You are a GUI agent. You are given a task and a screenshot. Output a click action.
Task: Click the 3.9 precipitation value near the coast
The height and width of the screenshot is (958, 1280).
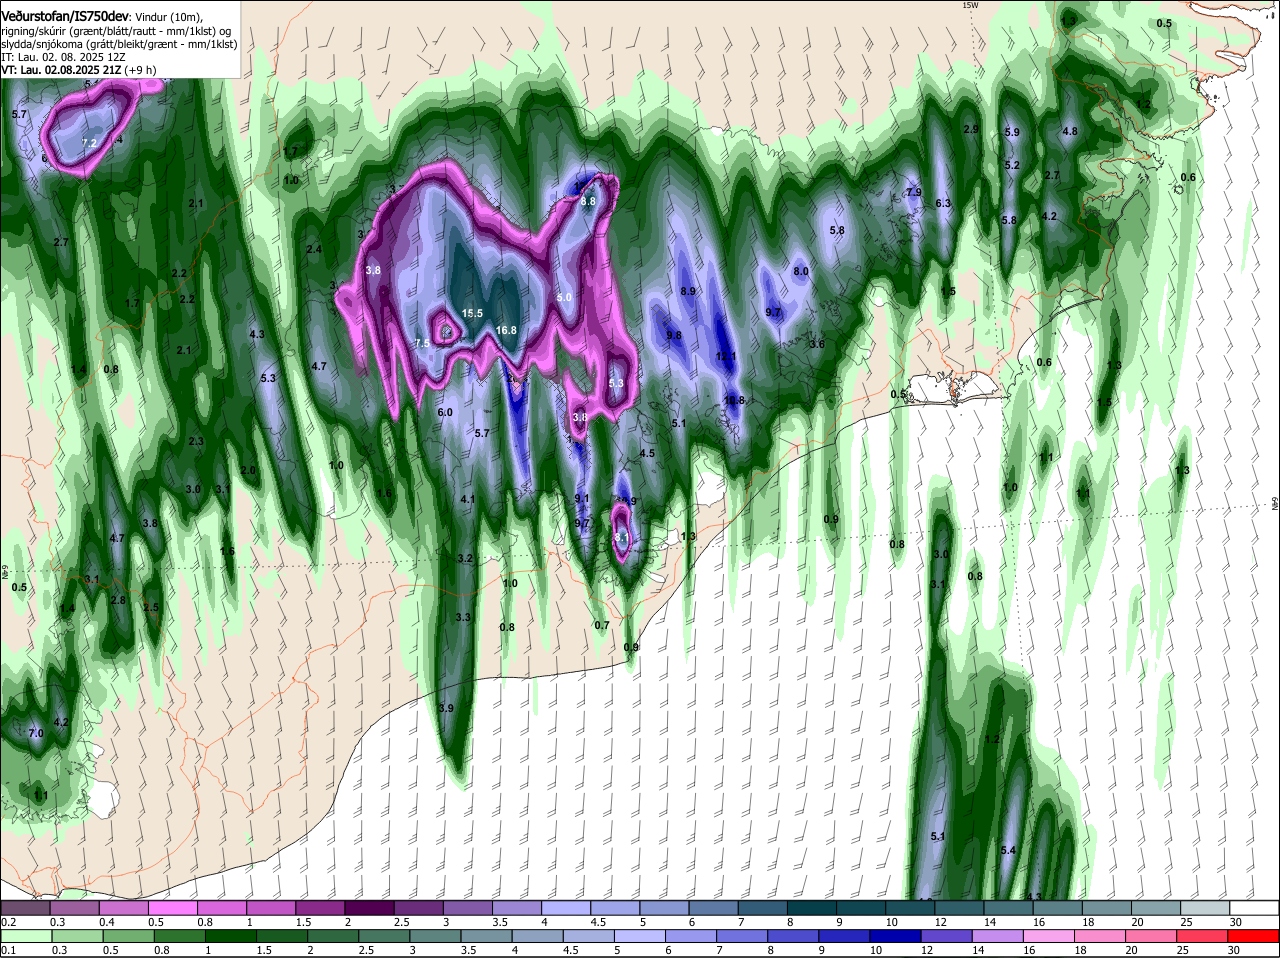pyautogui.click(x=446, y=708)
